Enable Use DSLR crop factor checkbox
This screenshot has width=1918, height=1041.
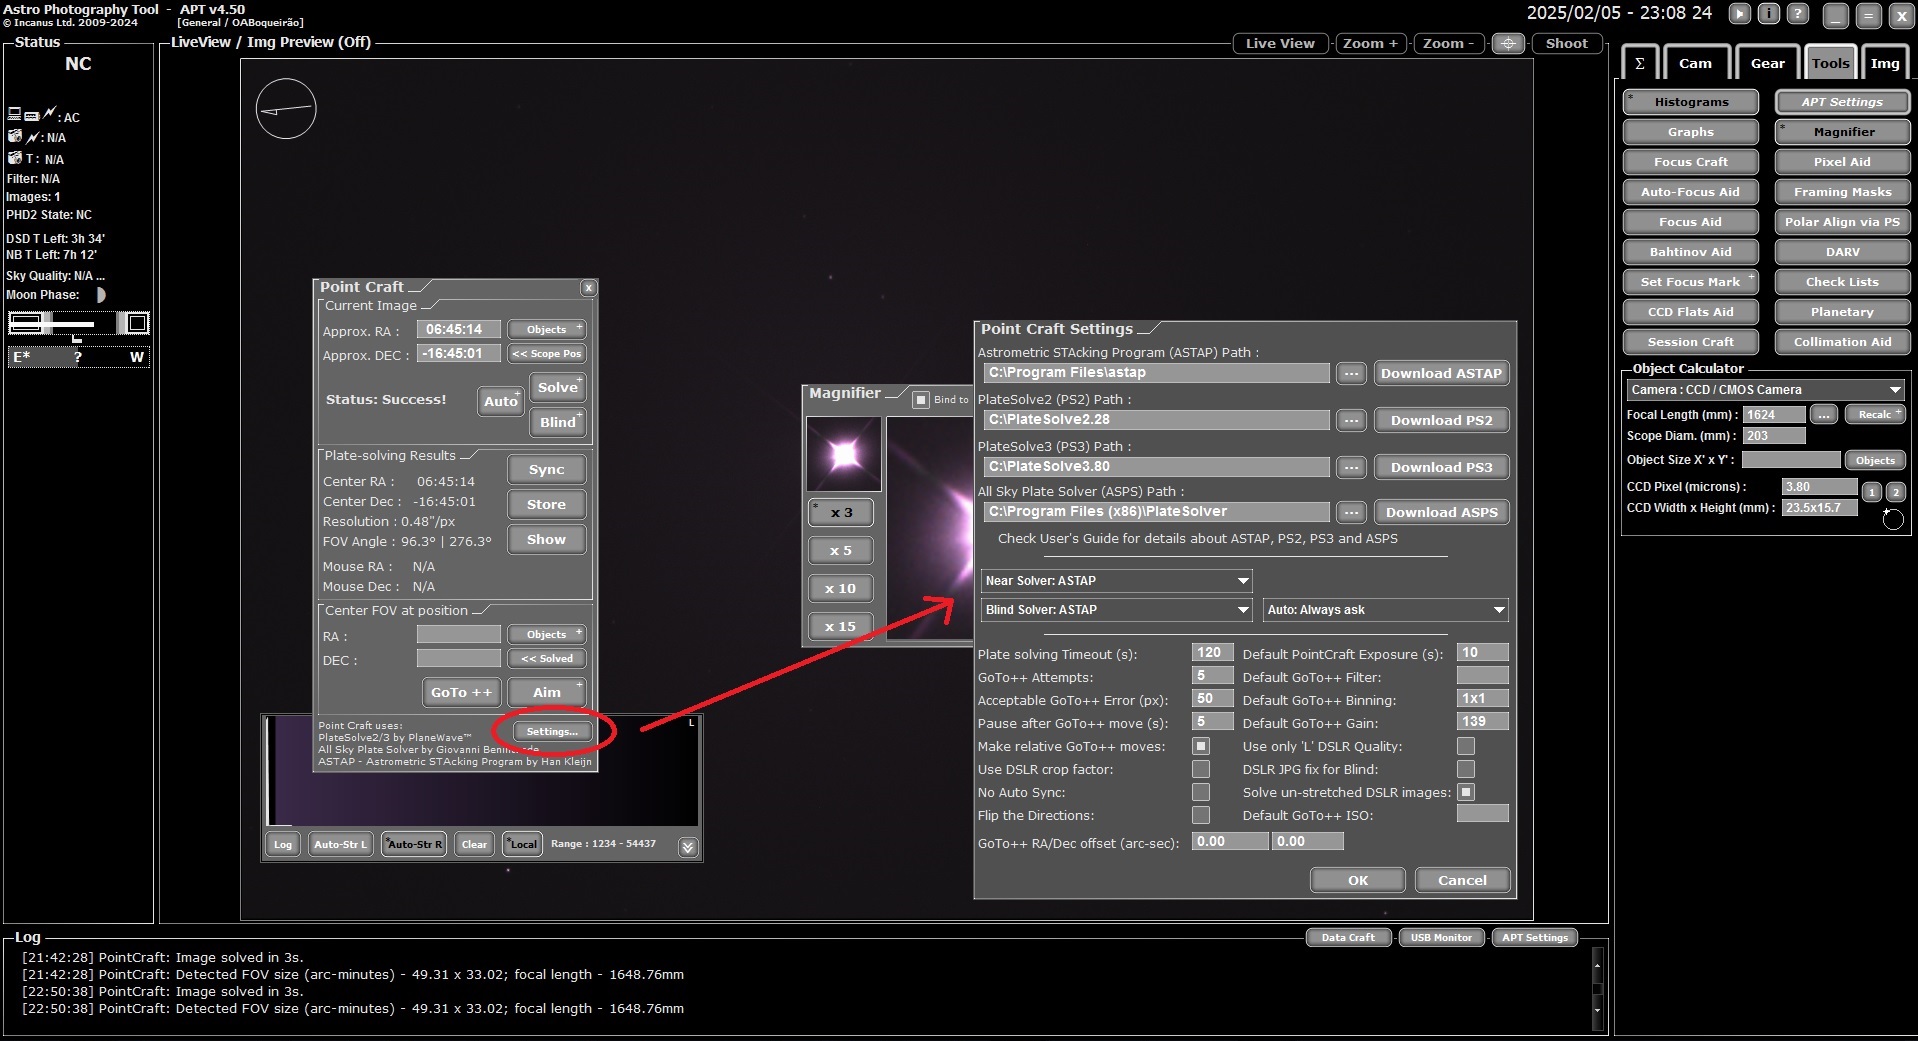(x=1201, y=769)
